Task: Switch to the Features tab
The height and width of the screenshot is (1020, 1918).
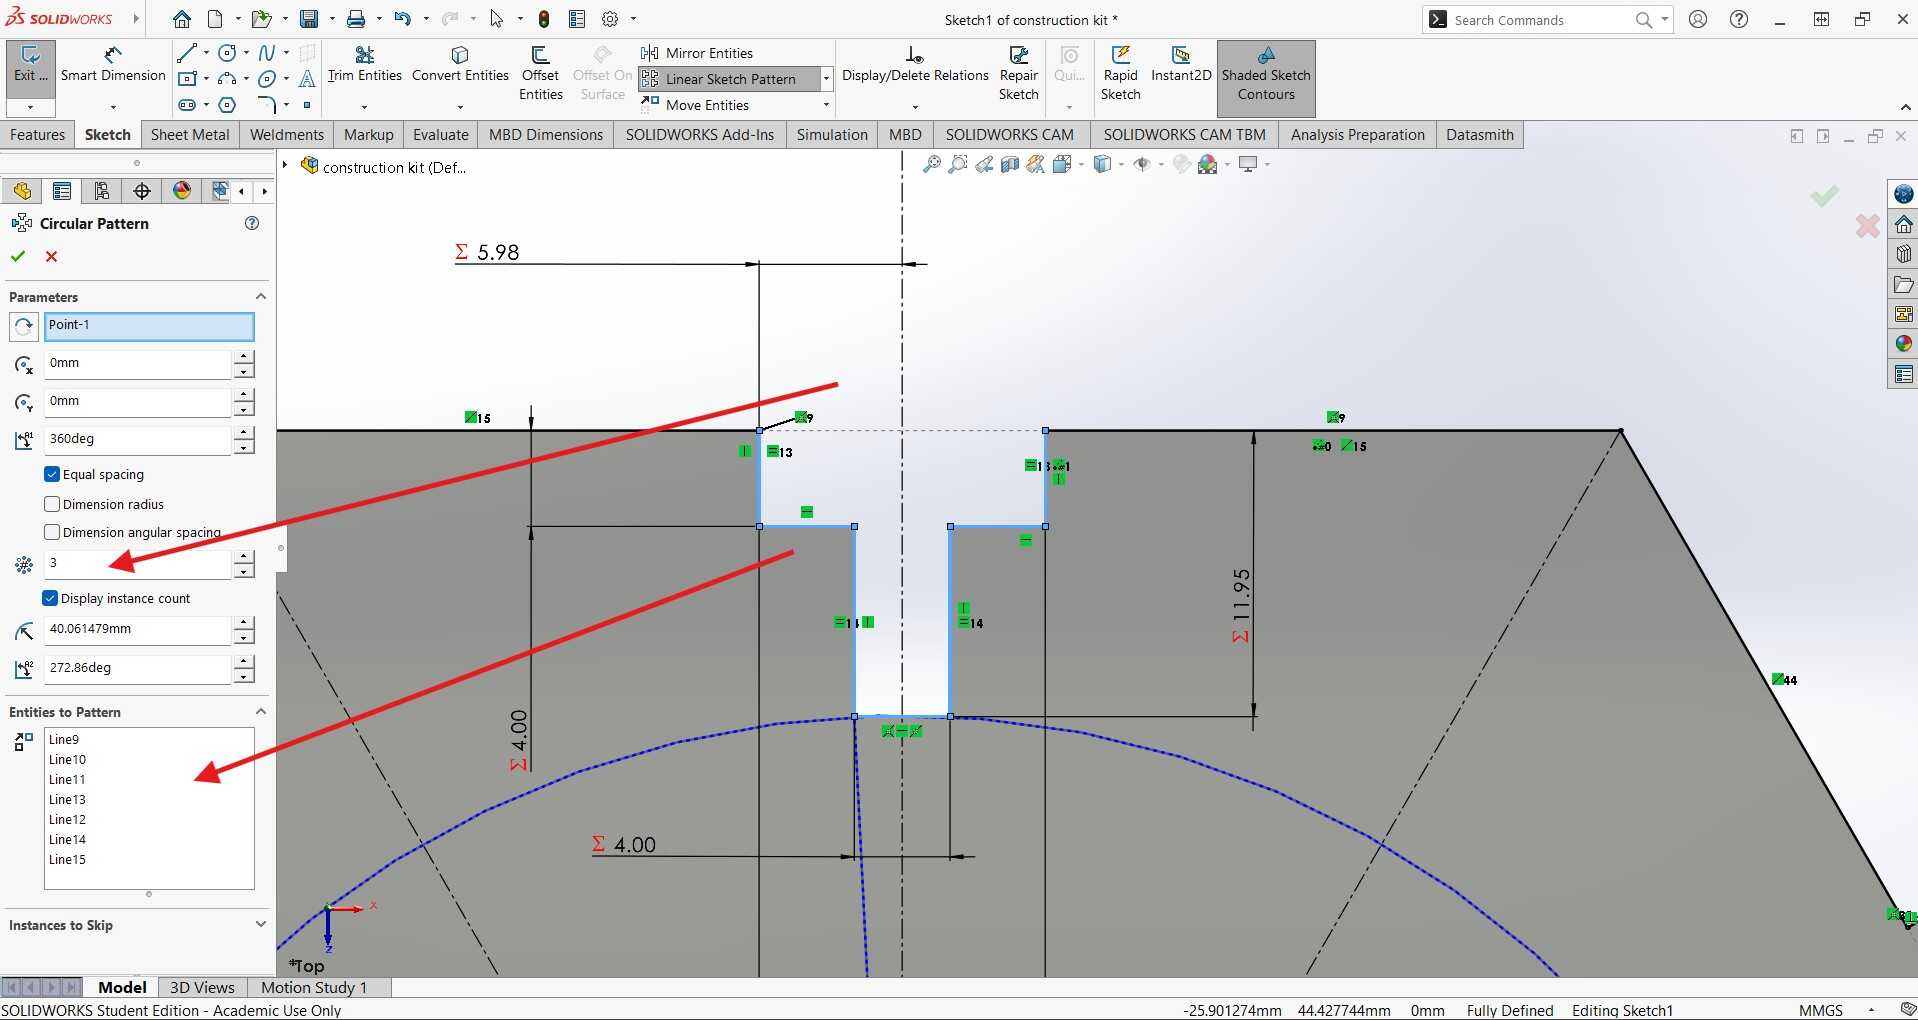Action: pos(38,135)
